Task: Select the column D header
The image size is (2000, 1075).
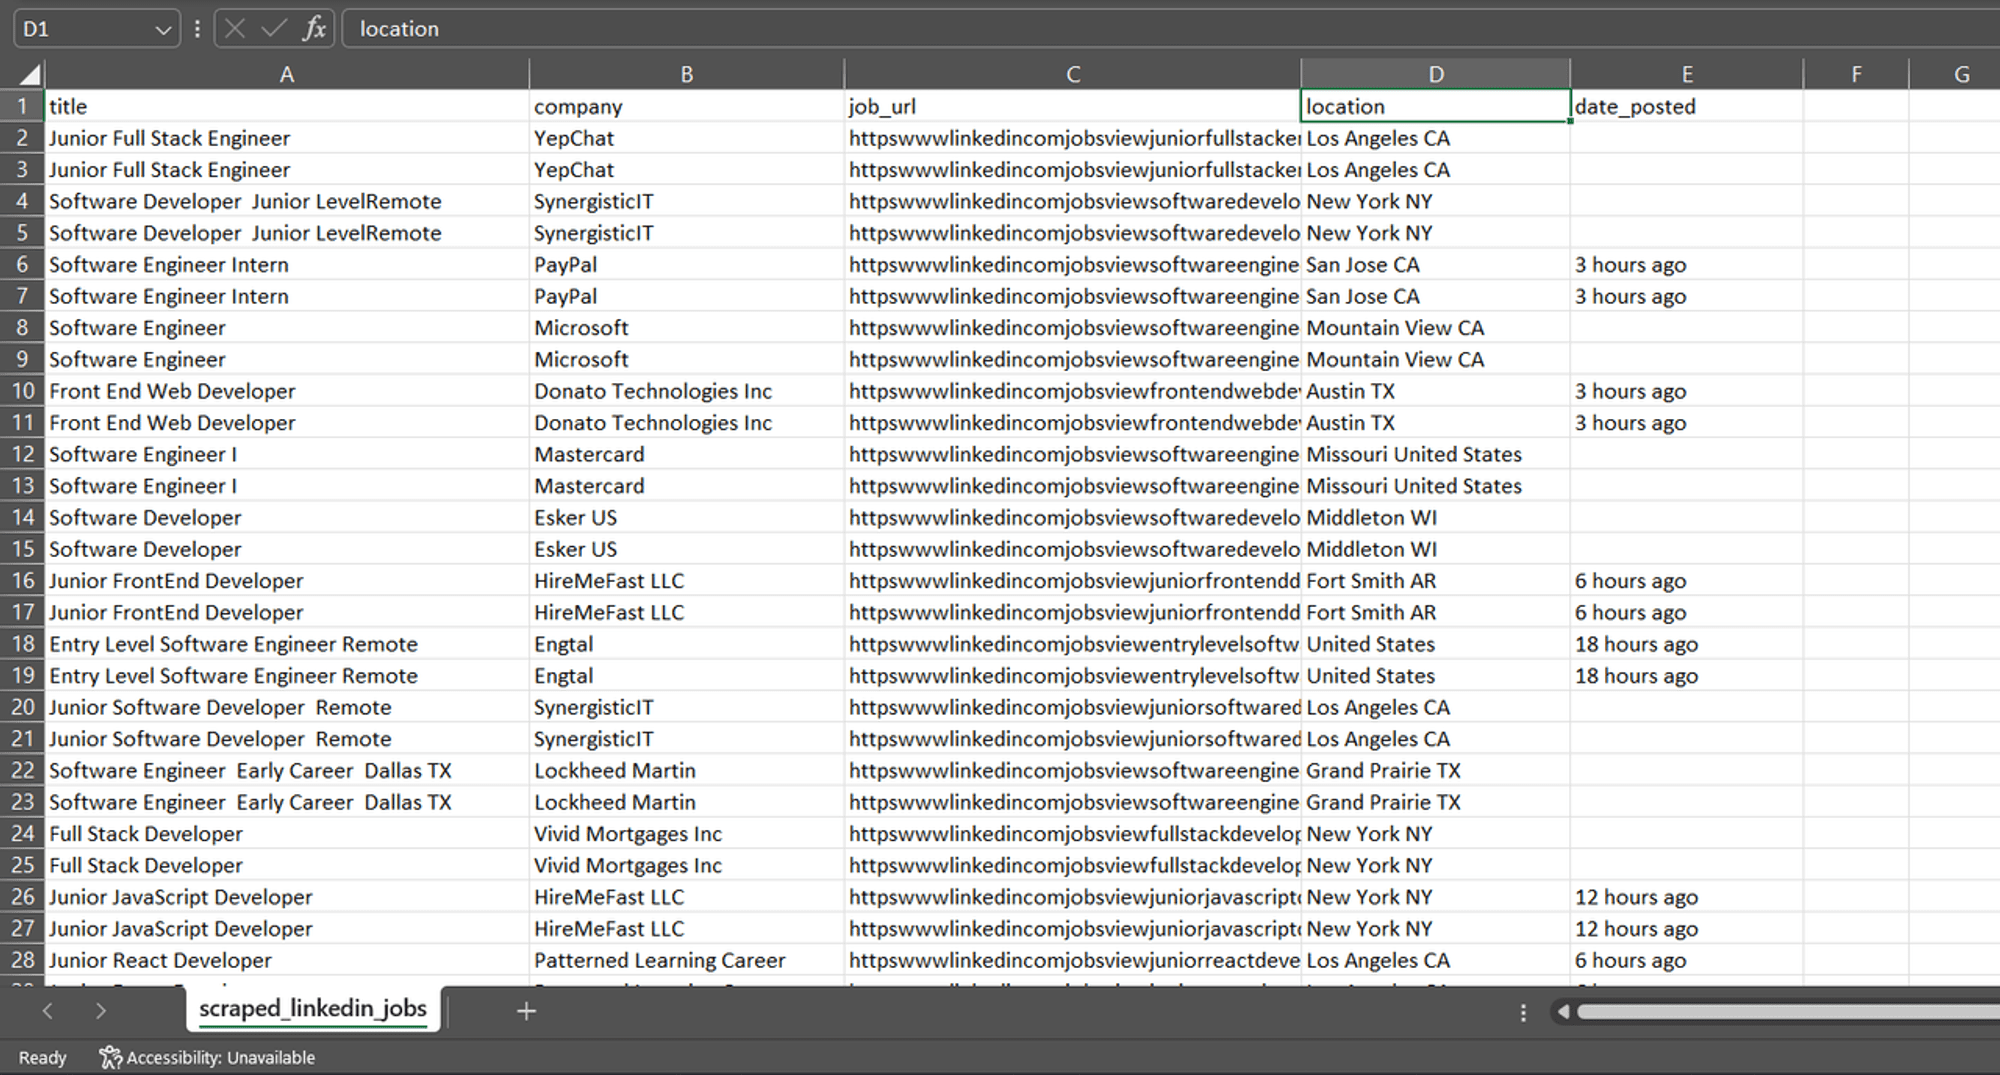Action: coord(1434,73)
